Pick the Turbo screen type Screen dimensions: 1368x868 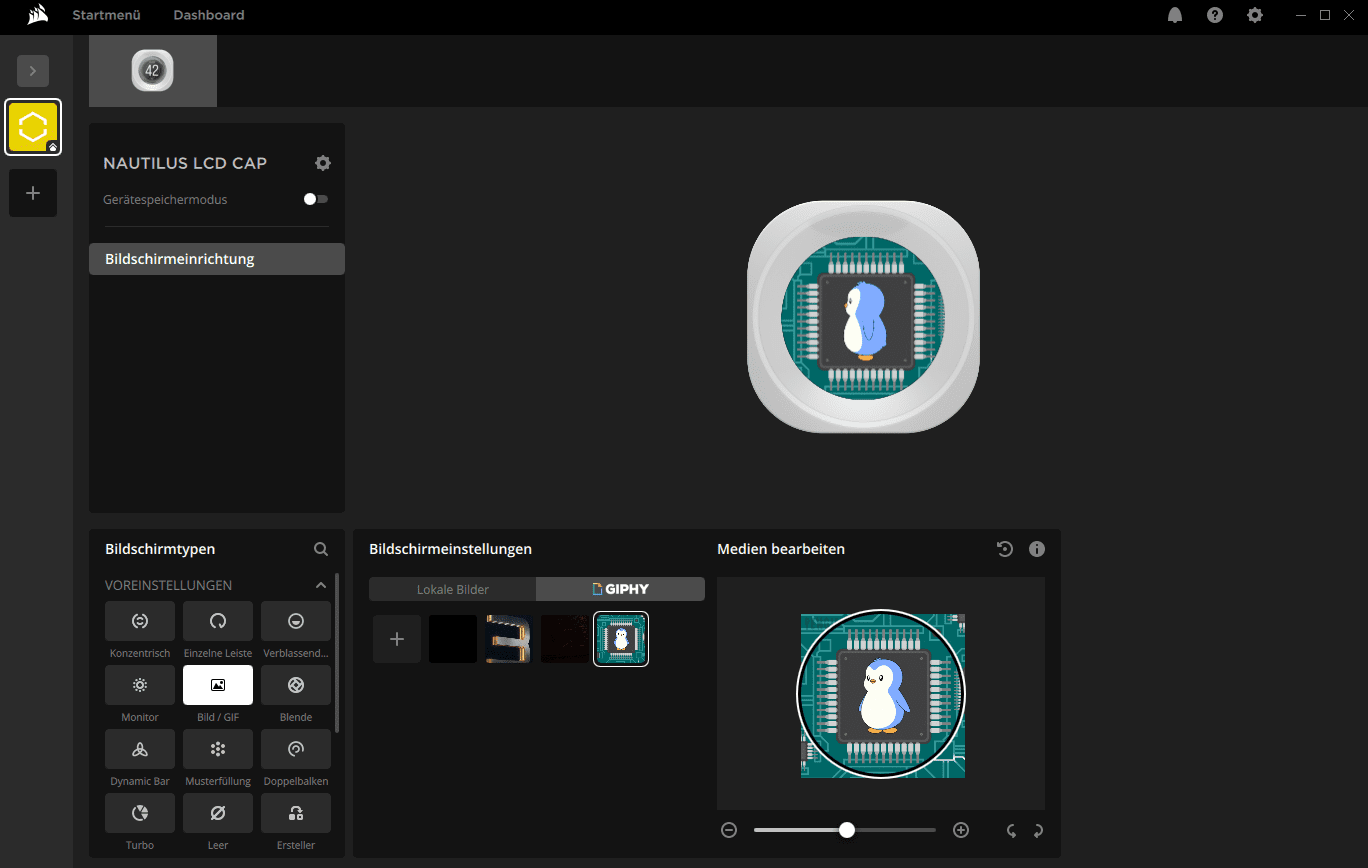coord(140,813)
